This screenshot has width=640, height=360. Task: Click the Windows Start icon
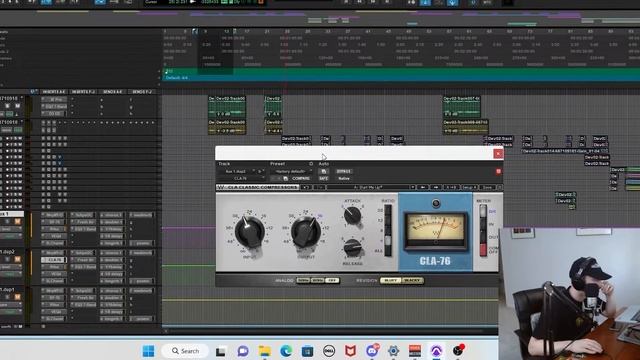149,351
